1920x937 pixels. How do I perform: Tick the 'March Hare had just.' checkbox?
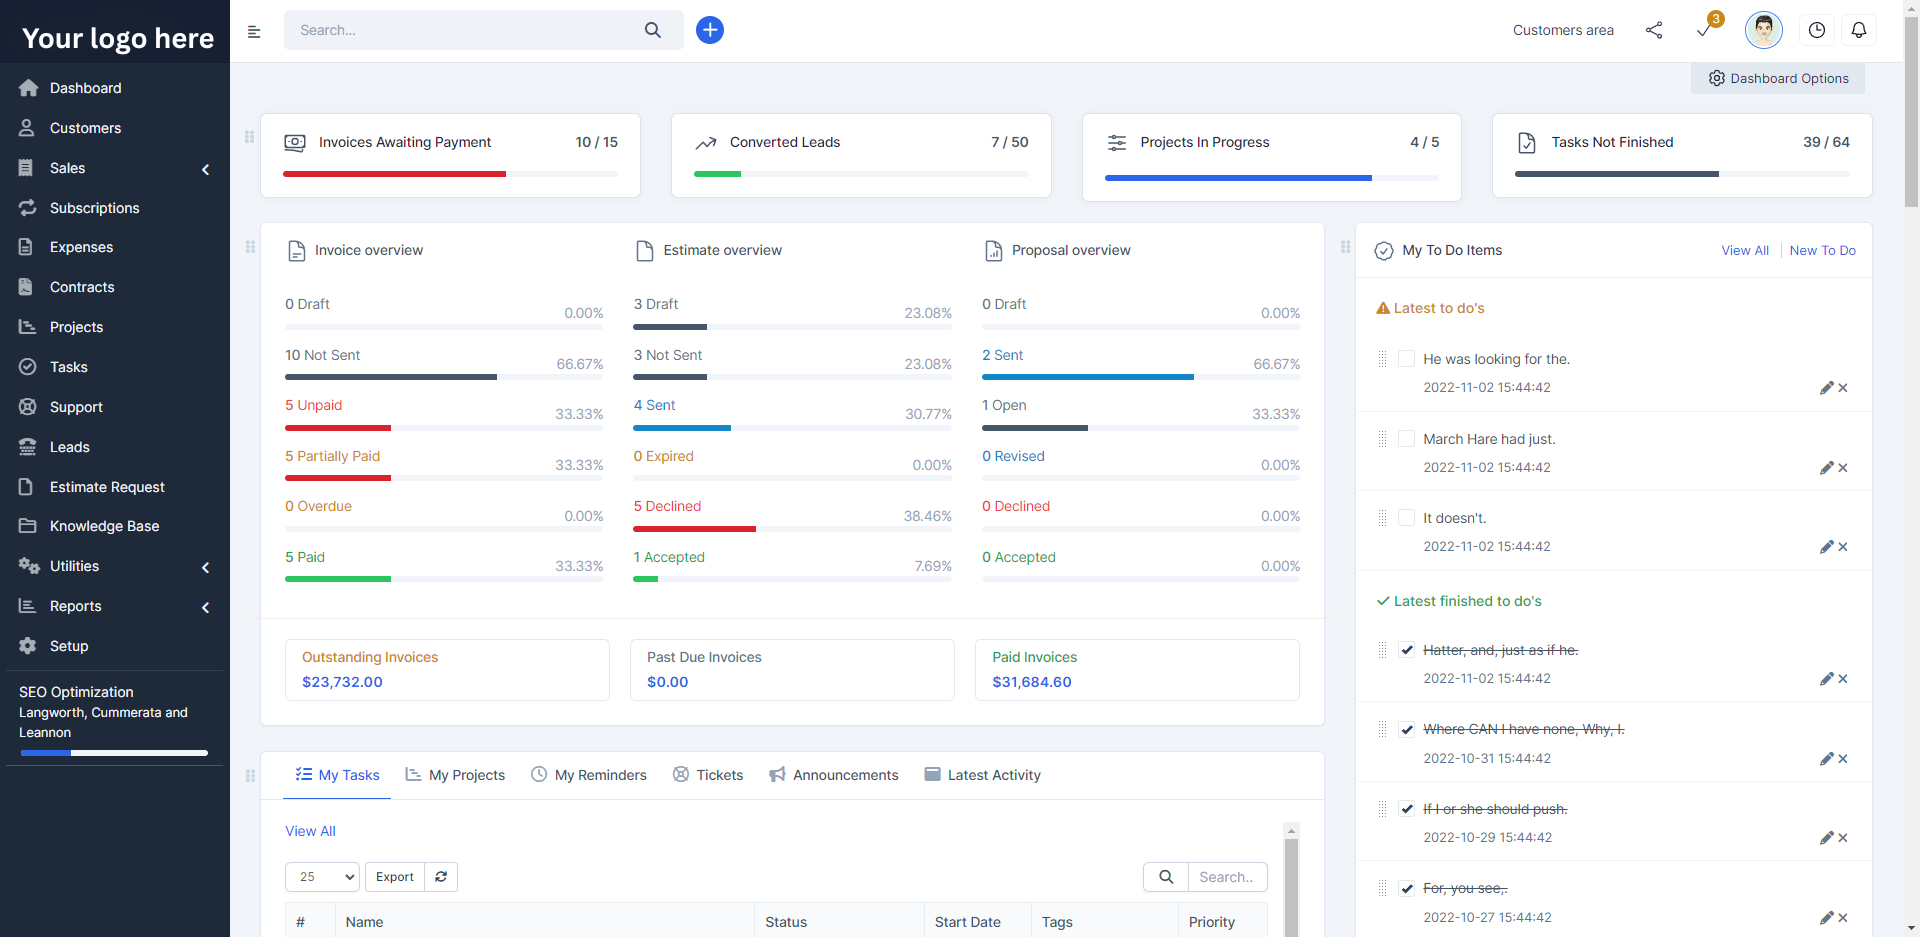click(1406, 439)
